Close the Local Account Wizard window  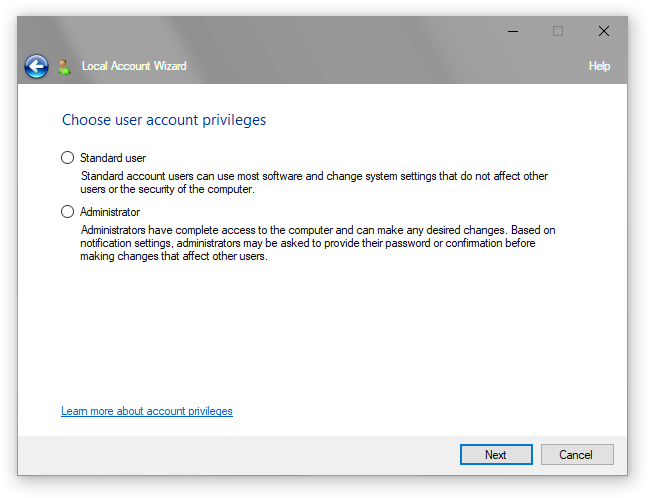coord(604,31)
